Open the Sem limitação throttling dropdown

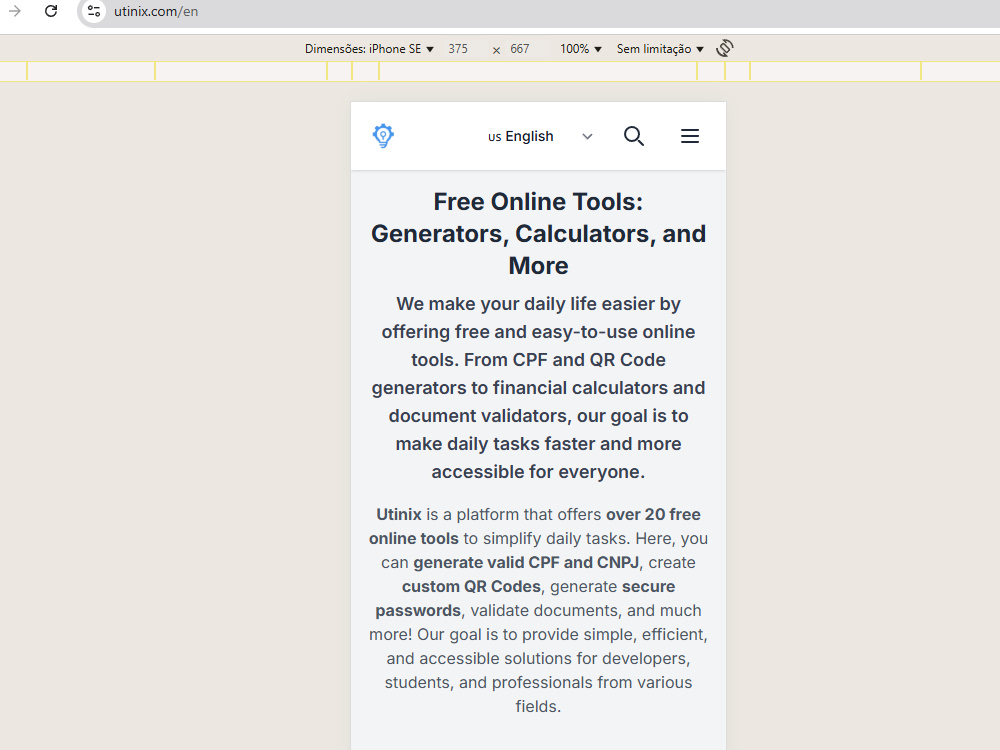tap(660, 49)
